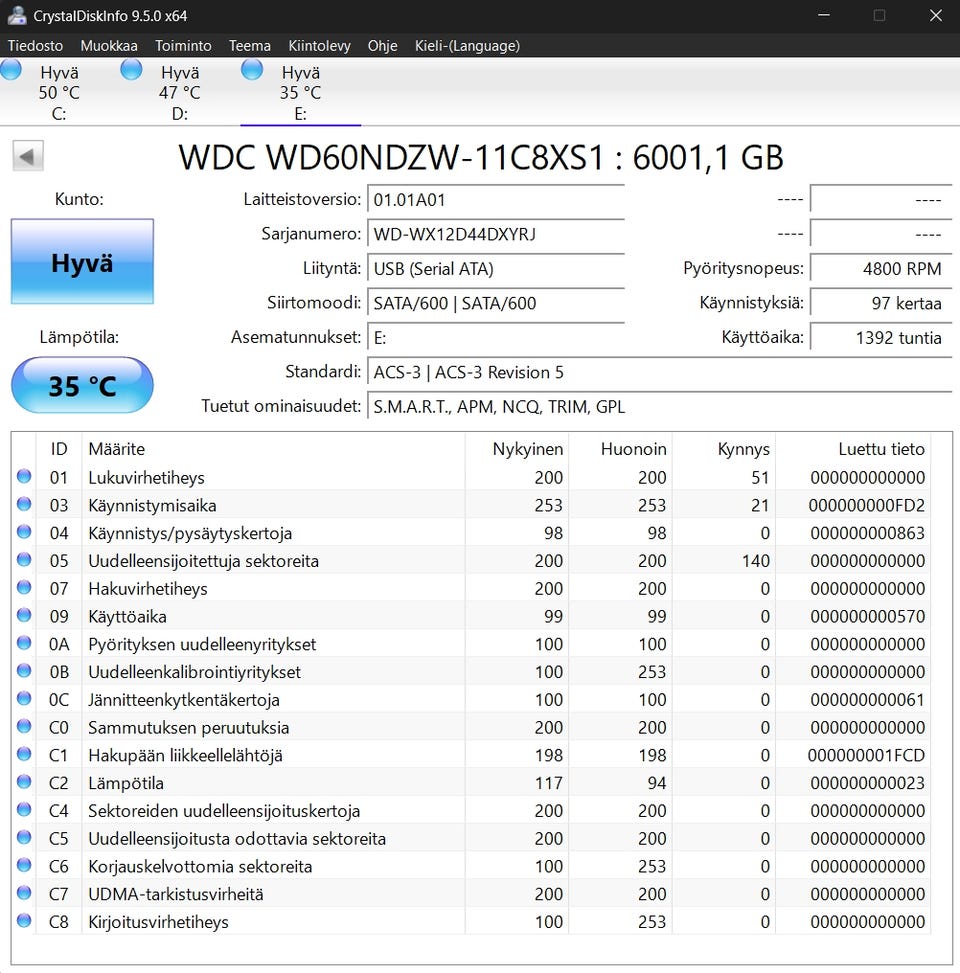Click status icon for Lukuvirhetiheys row

(24, 477)
